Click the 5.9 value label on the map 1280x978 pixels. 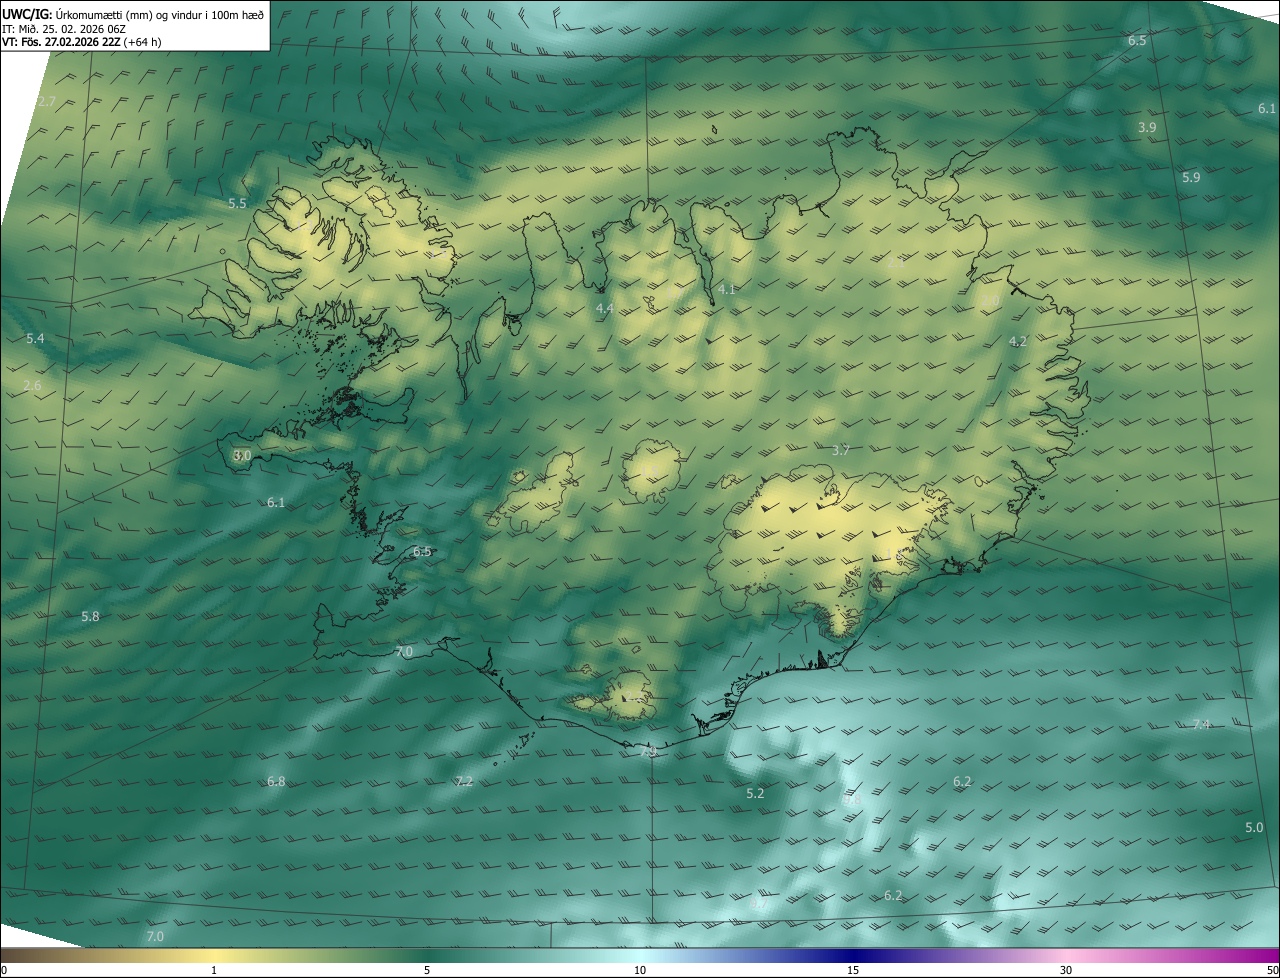1191,178
